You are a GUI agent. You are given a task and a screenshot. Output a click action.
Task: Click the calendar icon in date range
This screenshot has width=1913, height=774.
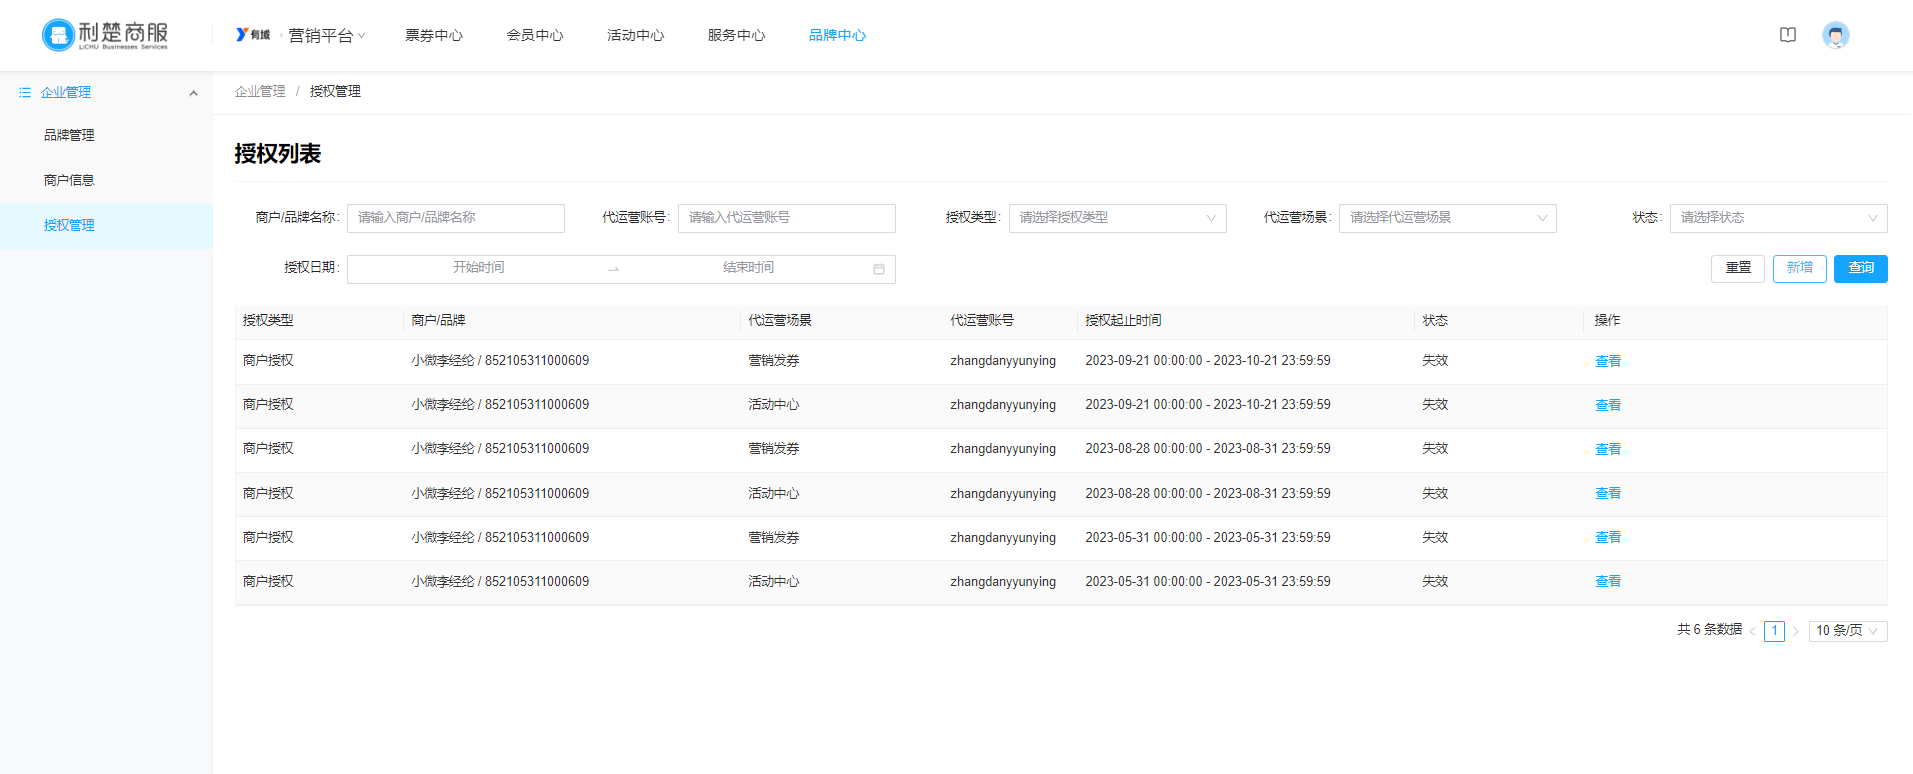[x=879, y=269]
